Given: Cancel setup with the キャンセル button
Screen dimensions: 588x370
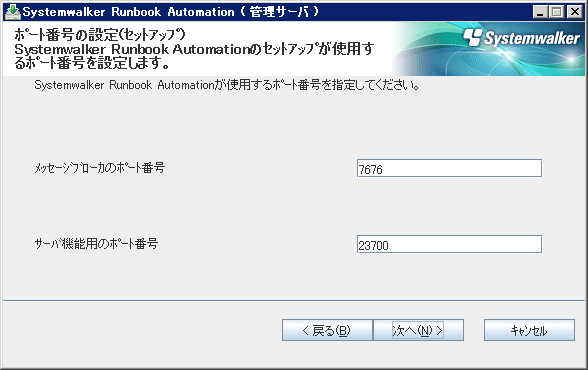Looking at the screenshot, I should pos(529,330).
